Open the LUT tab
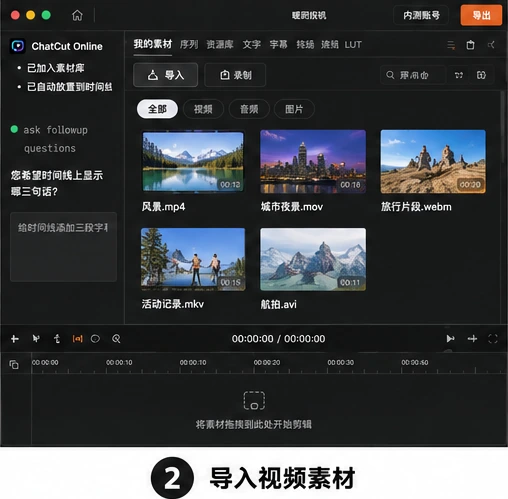This screenshot has width=508, height=499. (x=353, y=44)
